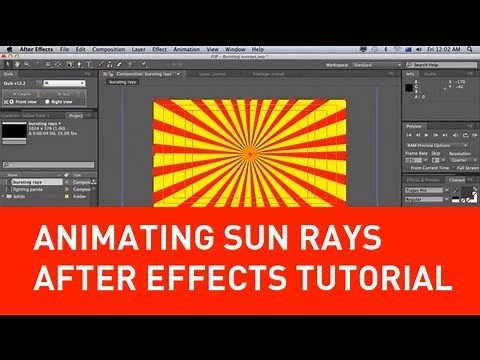Image resolution: width=480 pixels, height=360 pixels.
Task: Open the RAM Preview Options dropdown
Action: pyautogui.click(x=437, y=145)
